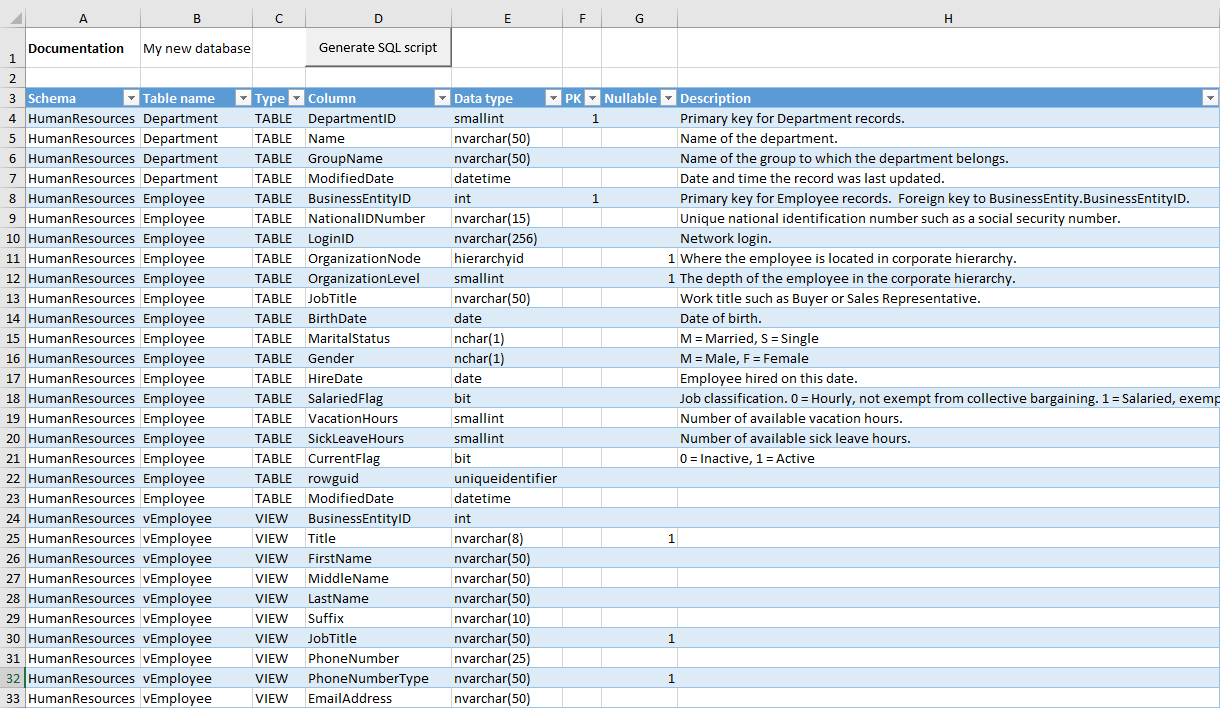The image size is (1220, 708).
Task: Open the Schema column filter dropdown
Action: [x=131, y=98]
